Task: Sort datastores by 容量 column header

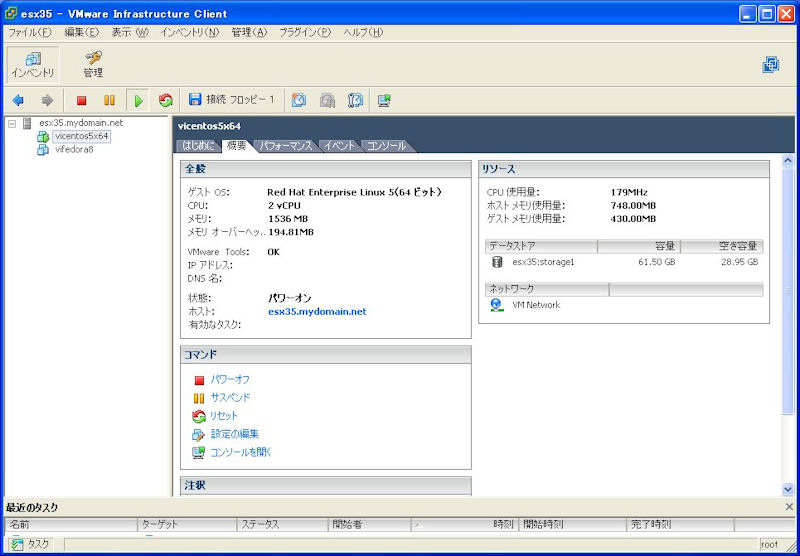Action: point(638,246)
